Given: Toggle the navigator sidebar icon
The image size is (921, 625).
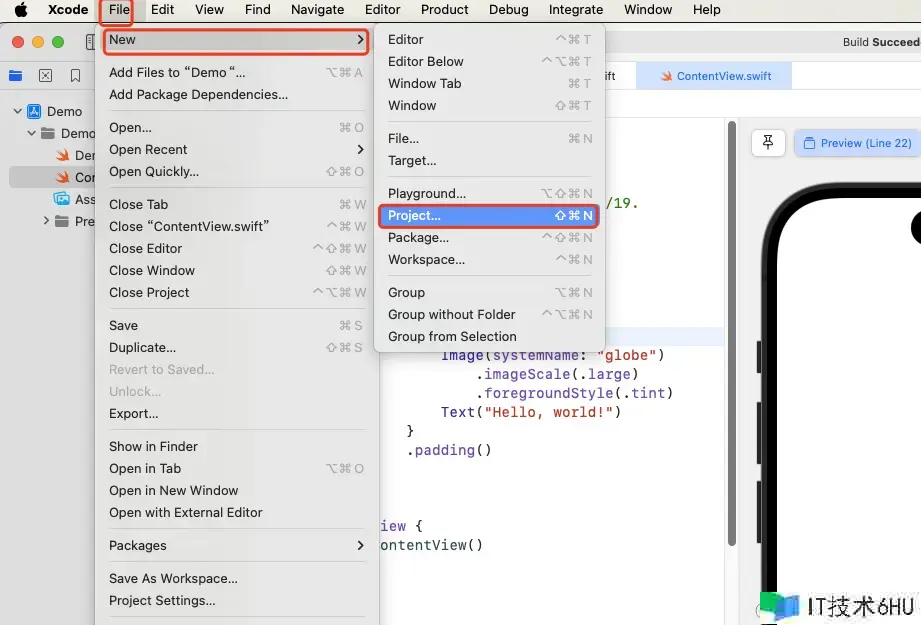Looking at the screenshot, I should click(x=90, y=42).
